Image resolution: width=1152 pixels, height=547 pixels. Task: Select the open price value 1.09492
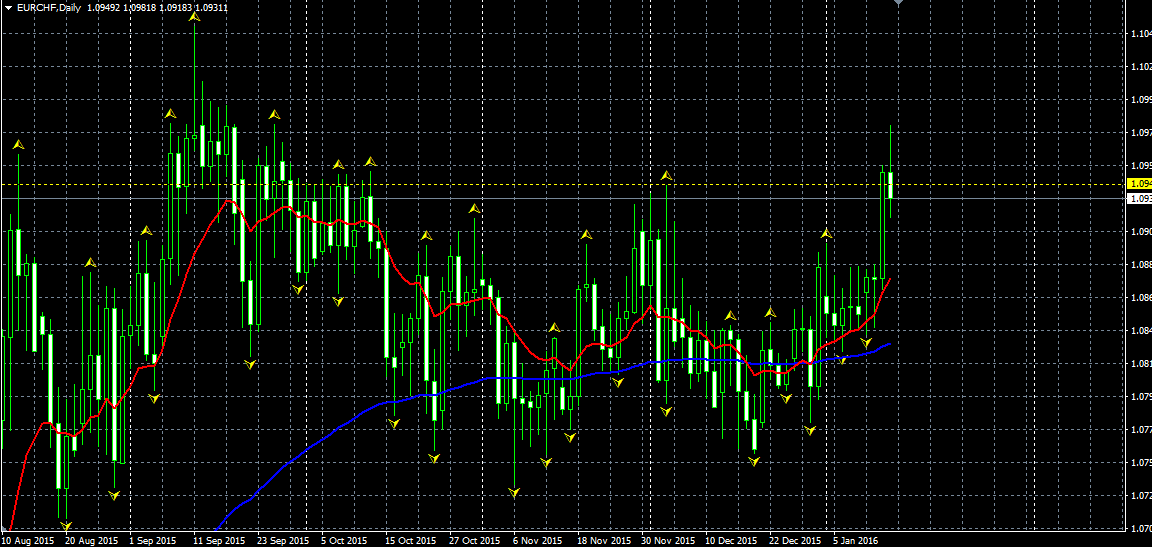(104, 8)
